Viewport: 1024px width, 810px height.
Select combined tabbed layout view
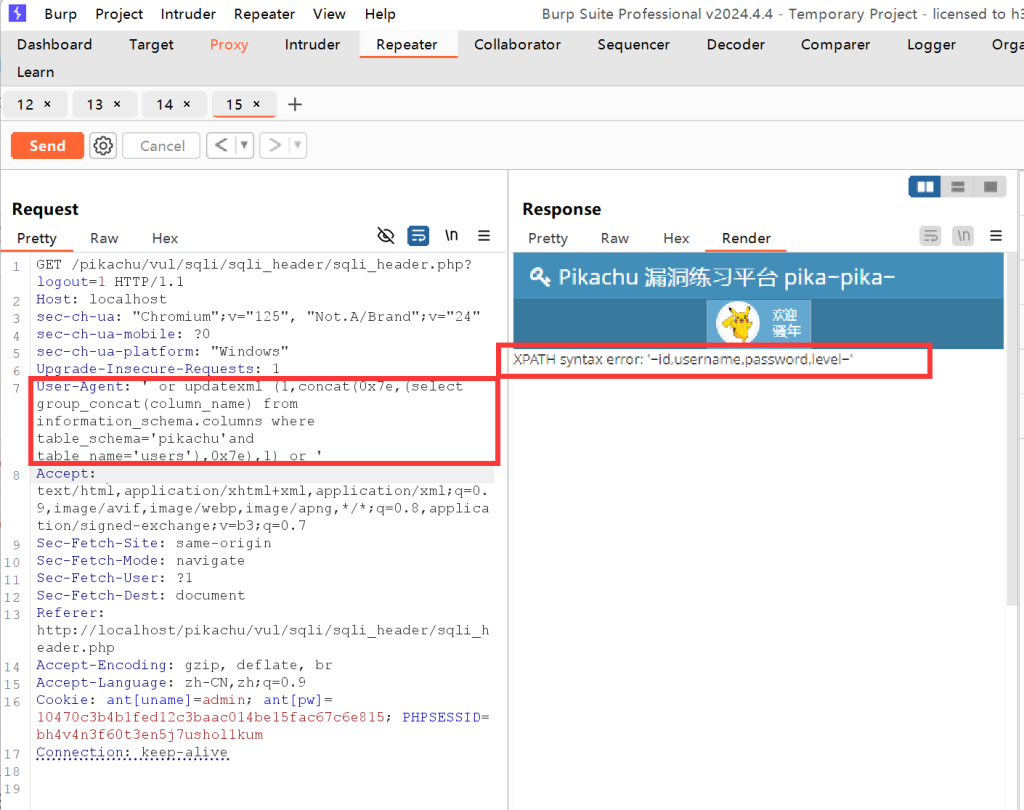click(990, 187)
